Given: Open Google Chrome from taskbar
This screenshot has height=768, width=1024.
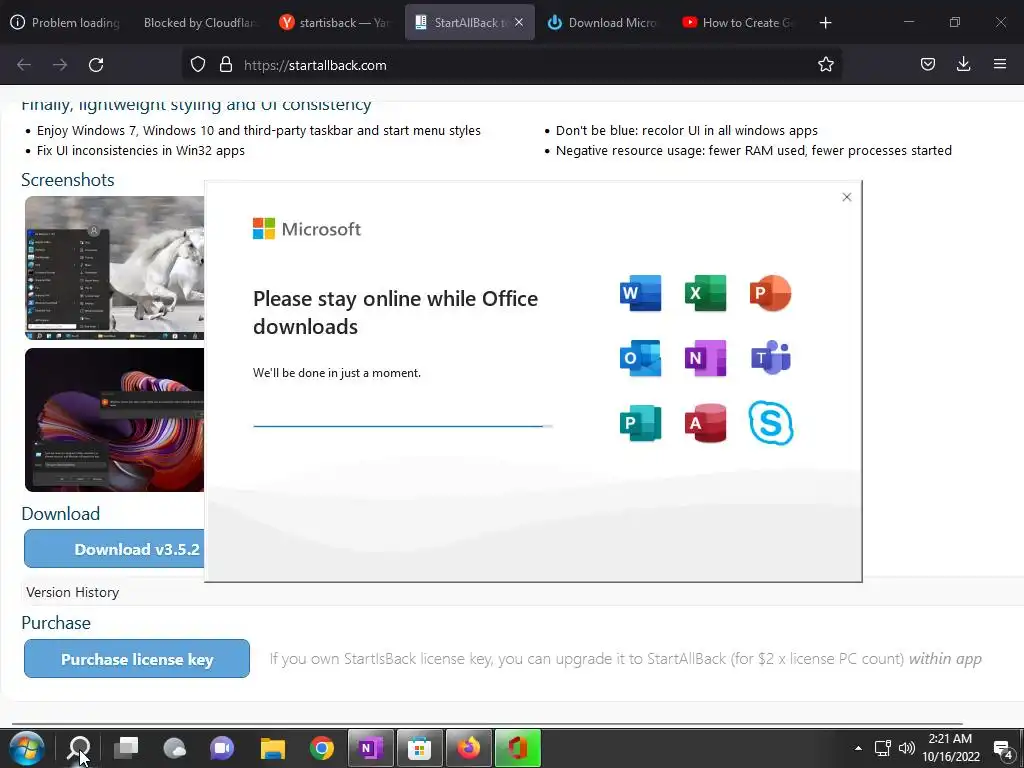Looking at the screenshot, I should [x=321, y=748].
